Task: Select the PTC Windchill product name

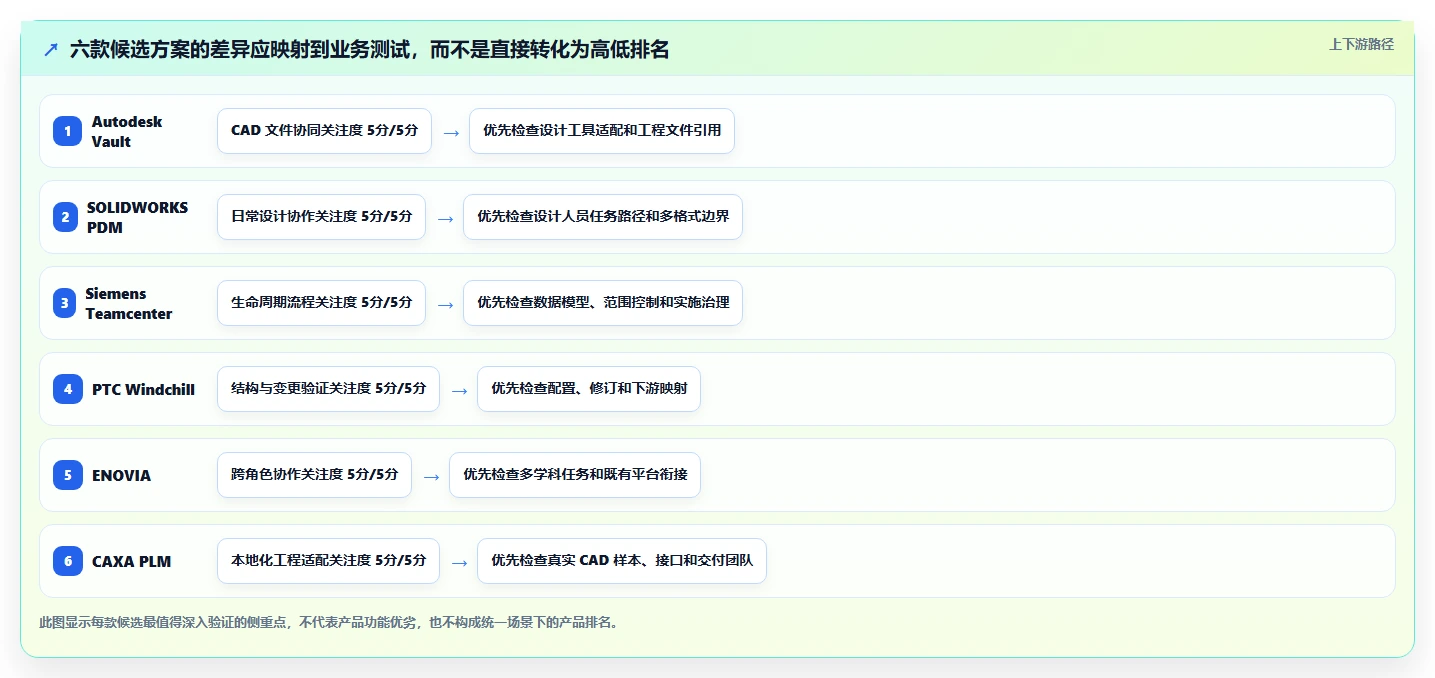Action: (143, 389)
